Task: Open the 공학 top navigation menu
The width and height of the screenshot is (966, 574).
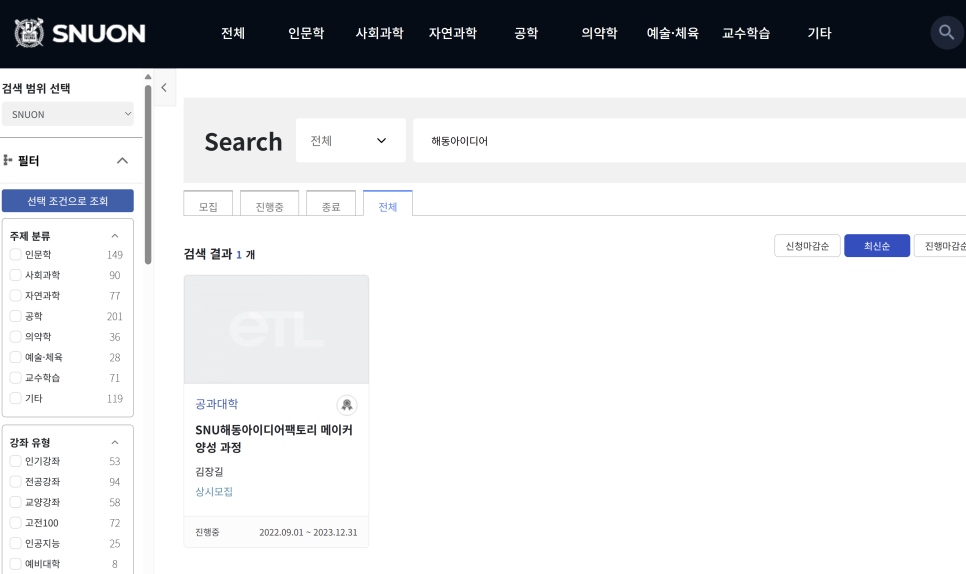Action: click(526, 33)
